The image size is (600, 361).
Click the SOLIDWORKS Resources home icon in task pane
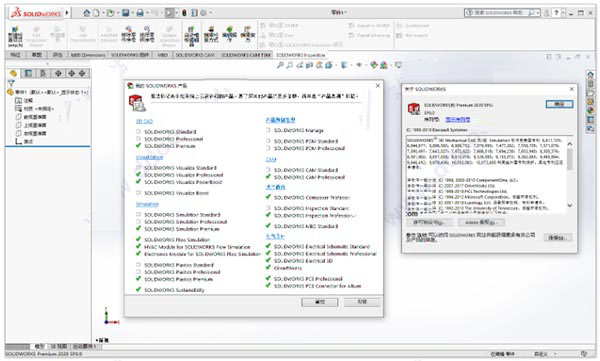(x=590, y=74)
